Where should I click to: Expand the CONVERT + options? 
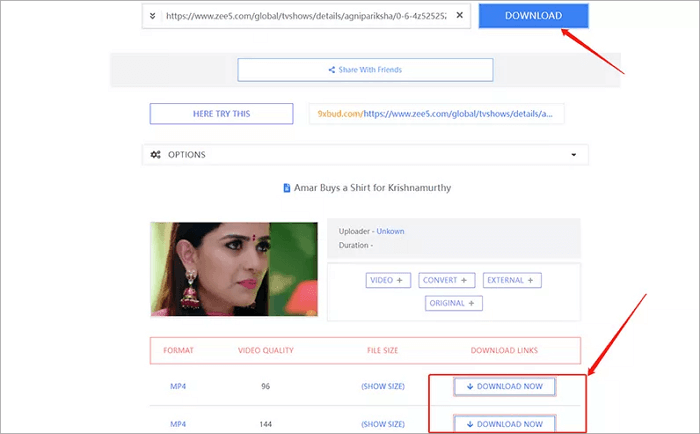(x=446, y=280)
